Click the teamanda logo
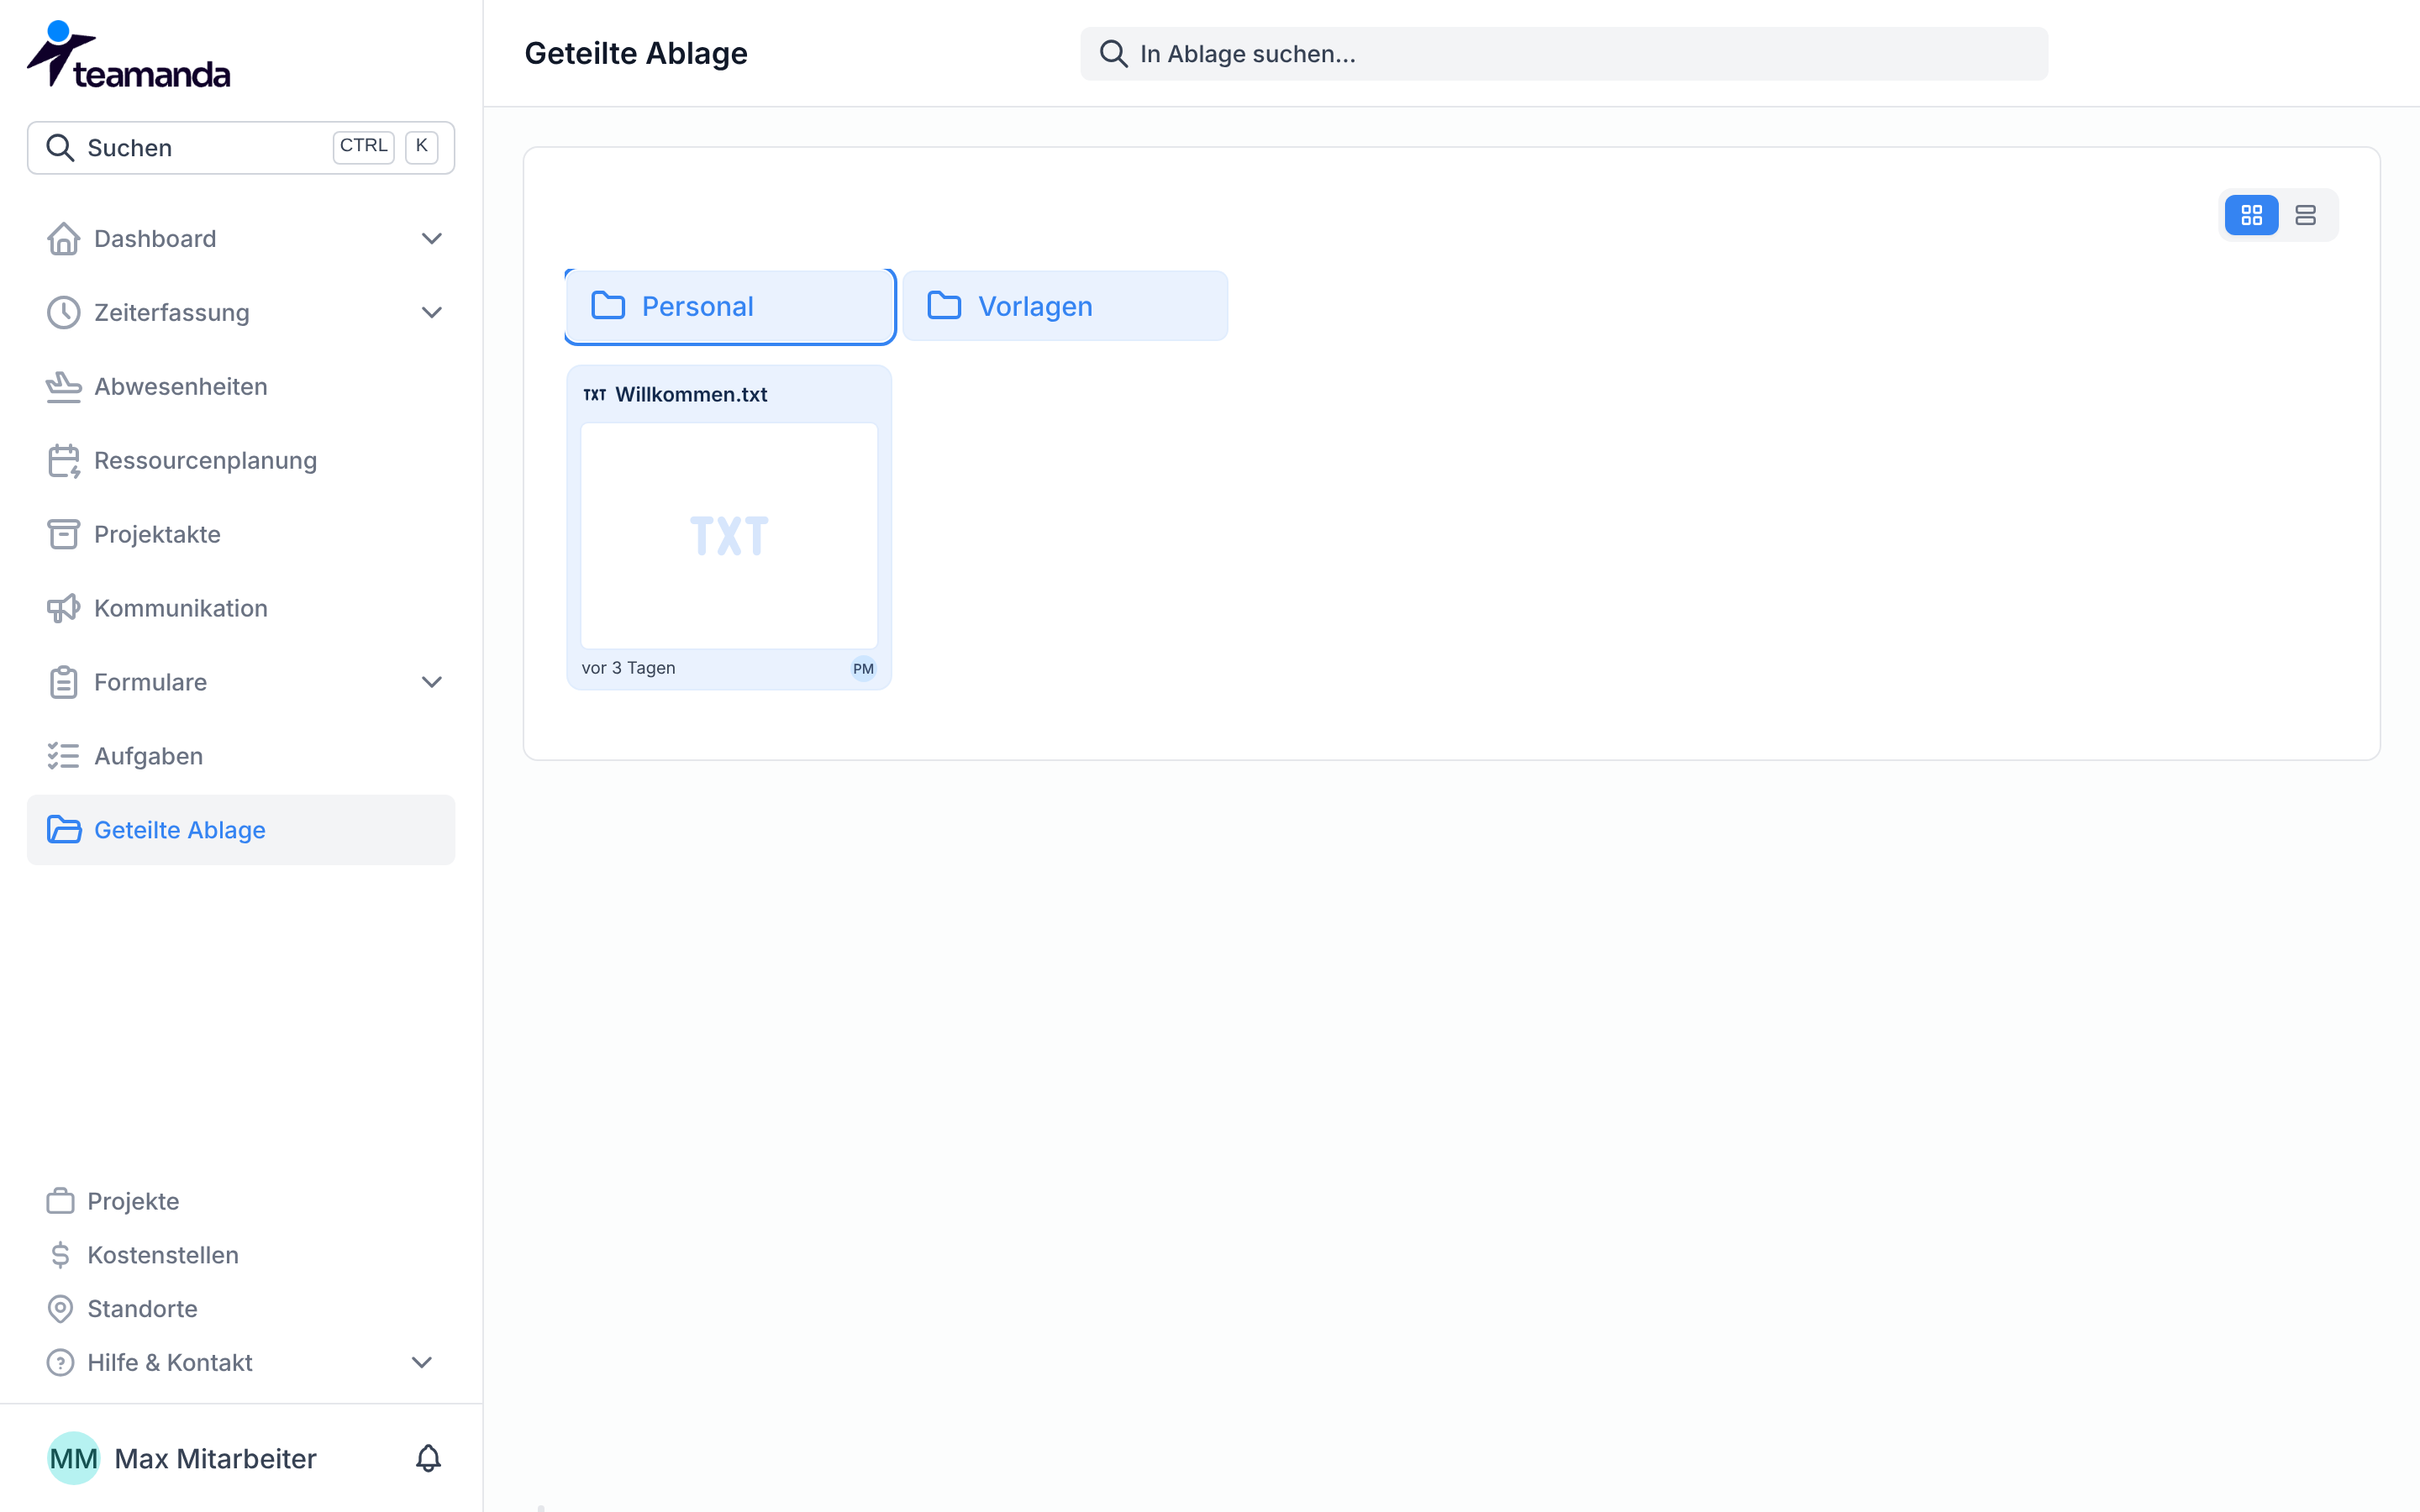This screenshot has width=2420, height=1512. click(128, 55)
